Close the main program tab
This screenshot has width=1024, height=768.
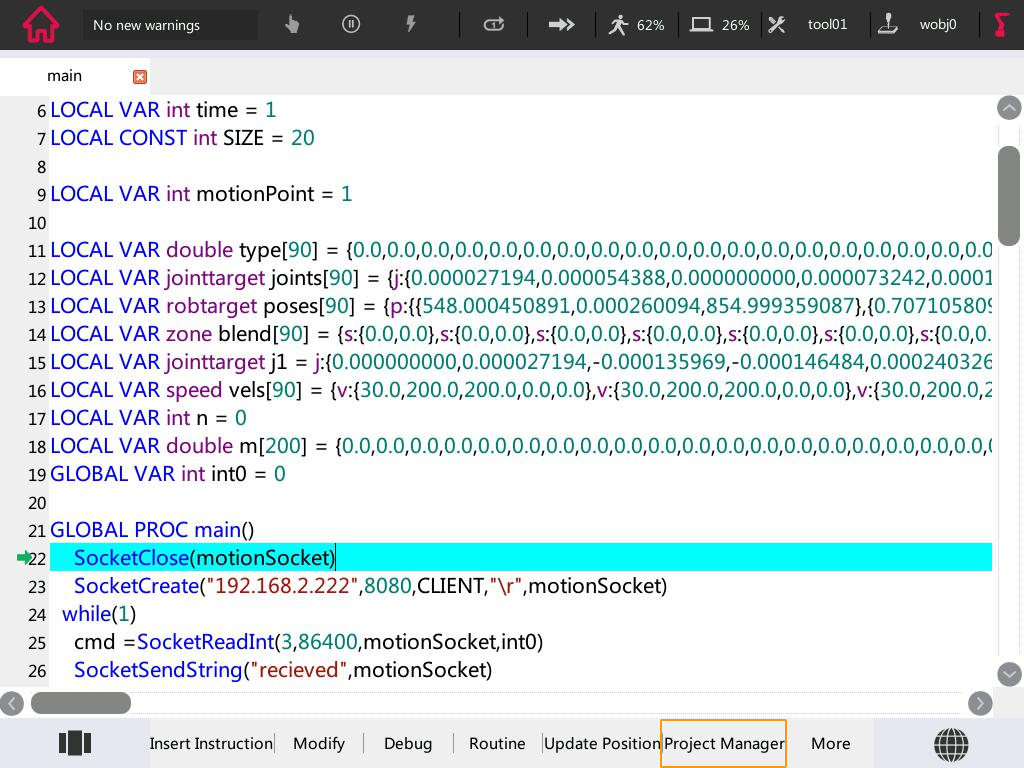click(x=140, y=77)
